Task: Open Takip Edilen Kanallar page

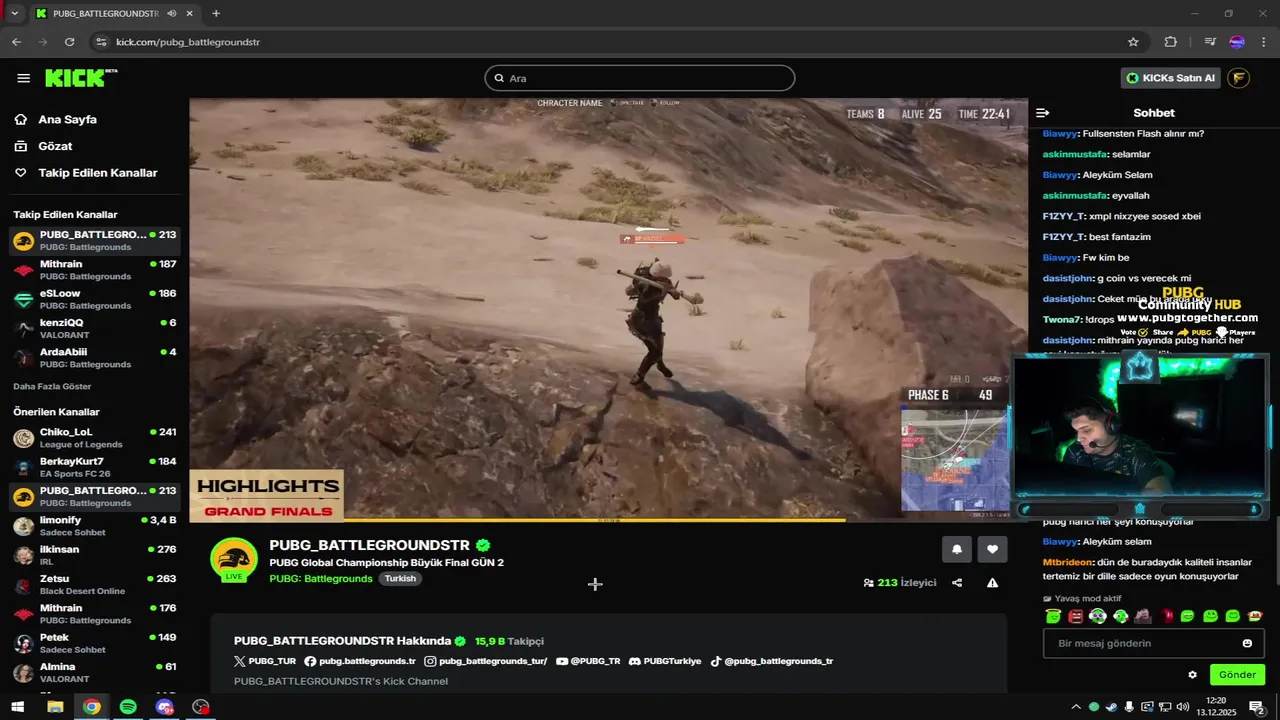Action: pos(86,173)
